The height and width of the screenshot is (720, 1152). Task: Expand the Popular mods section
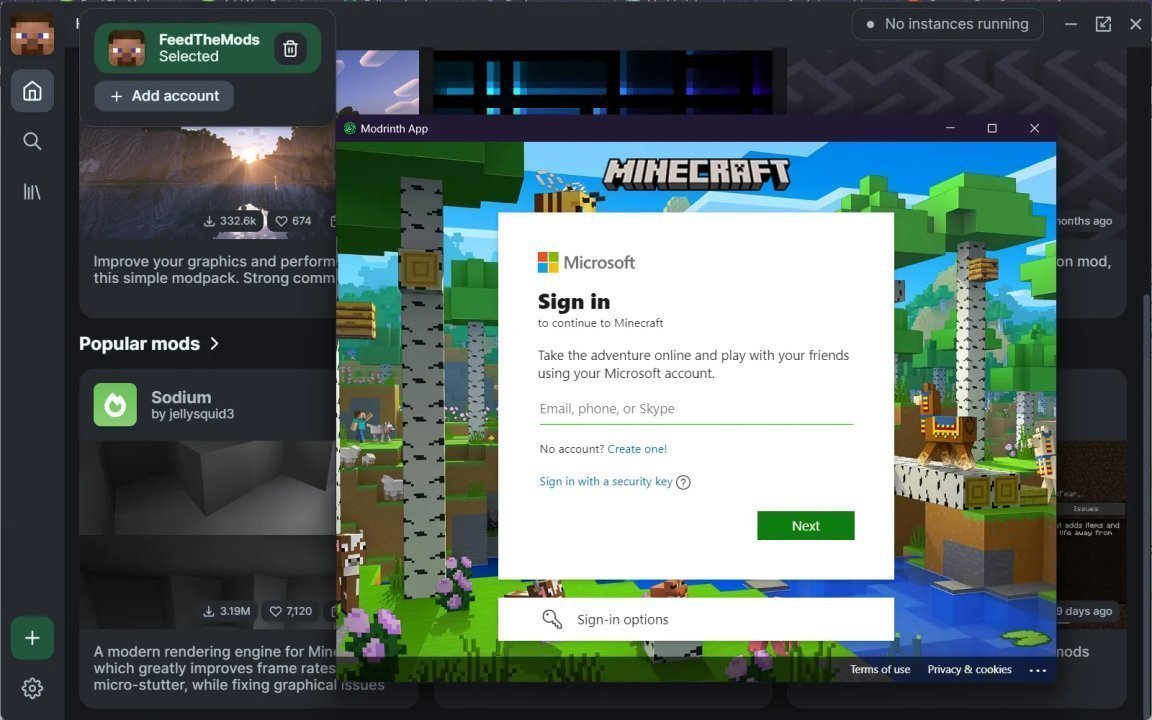149,344
